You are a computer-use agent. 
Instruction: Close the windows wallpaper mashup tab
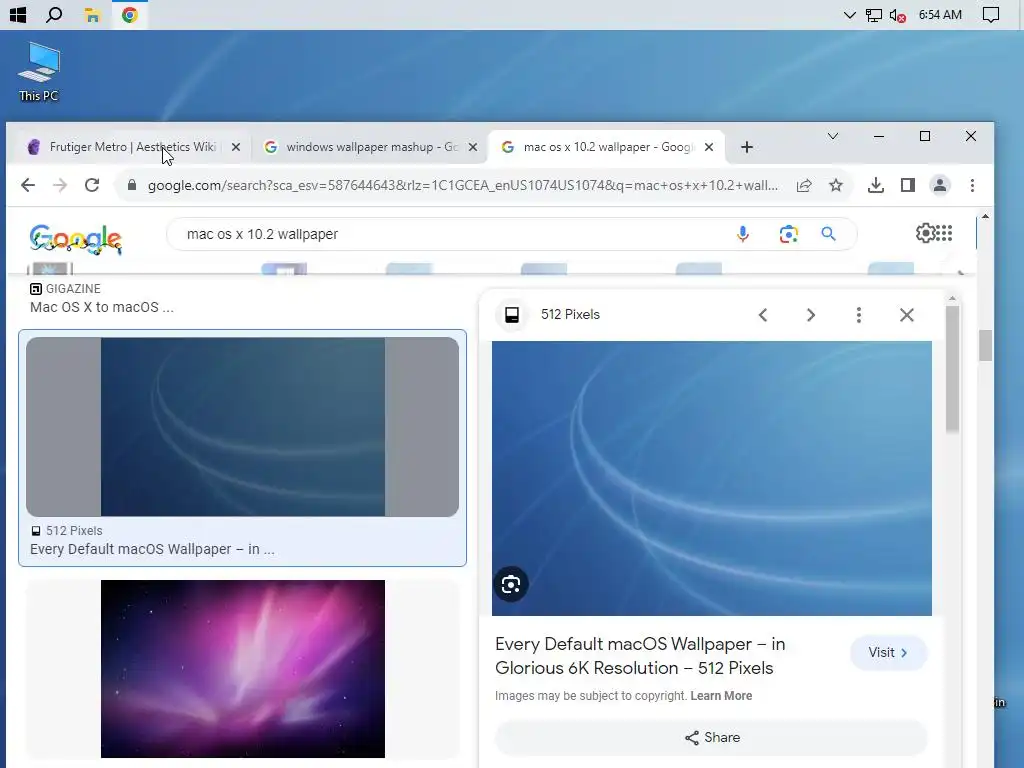click(473, 147)
